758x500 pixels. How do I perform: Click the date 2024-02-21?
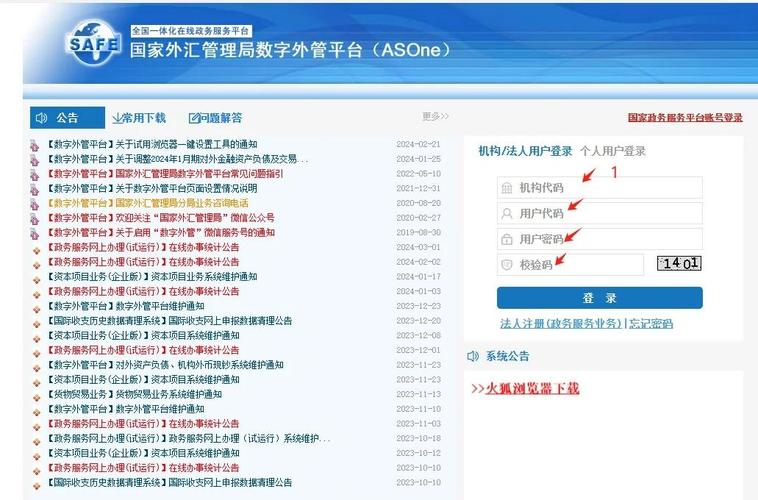click(418, 144)
